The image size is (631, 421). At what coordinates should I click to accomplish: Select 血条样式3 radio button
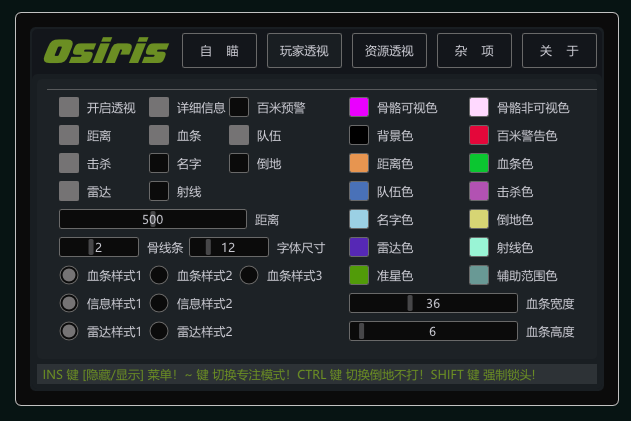(249, 275)
